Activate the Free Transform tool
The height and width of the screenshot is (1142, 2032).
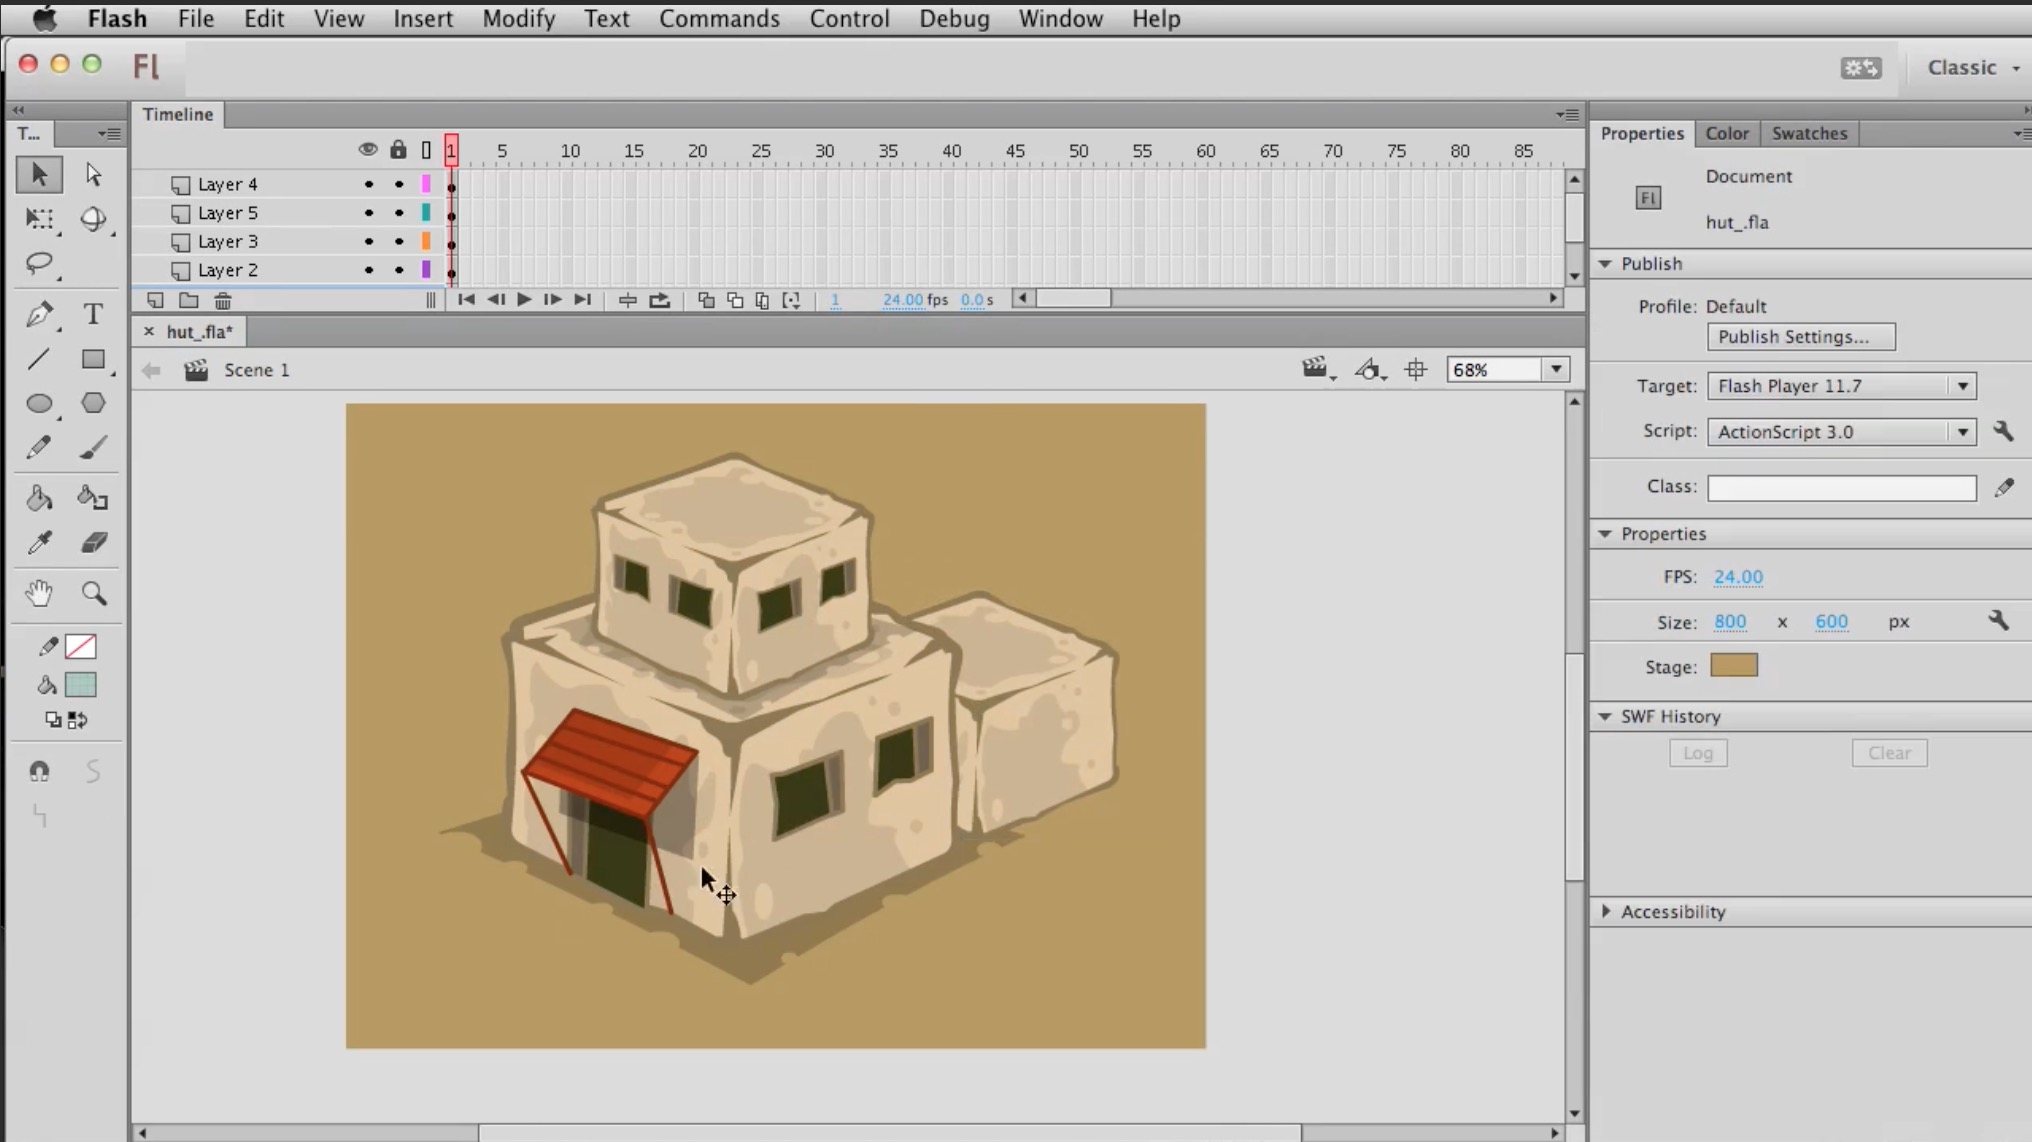coord(41,220)
